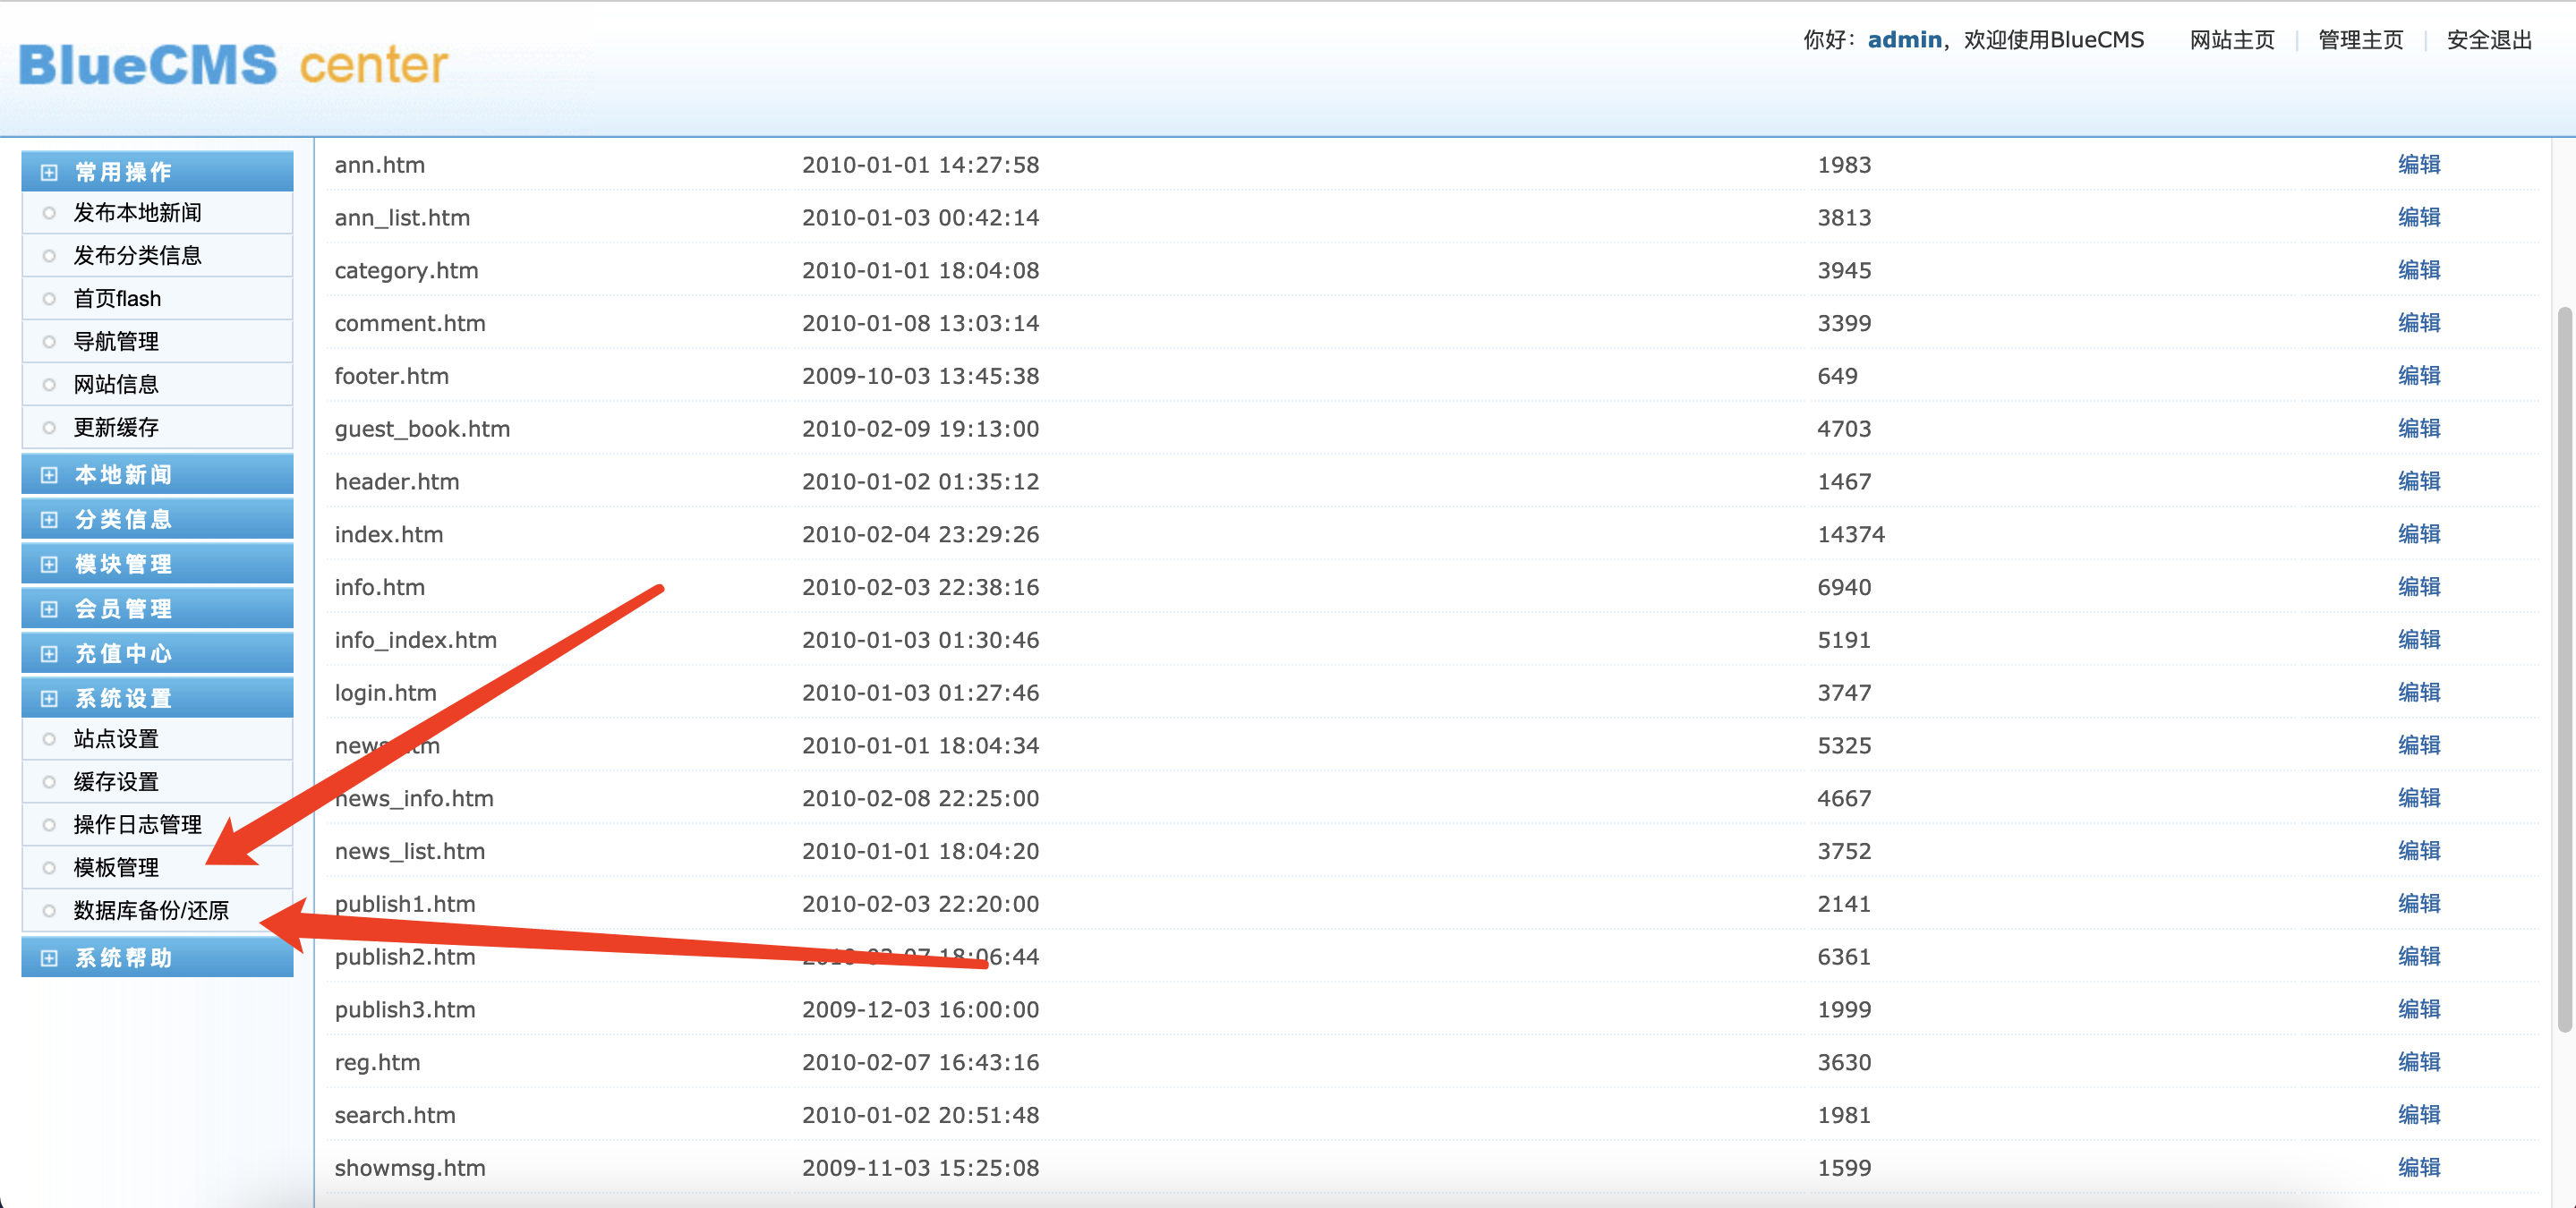This screenshot has width=2576, height=1208.
Task: Edit the index.htm template
Action: (2418, 534)
